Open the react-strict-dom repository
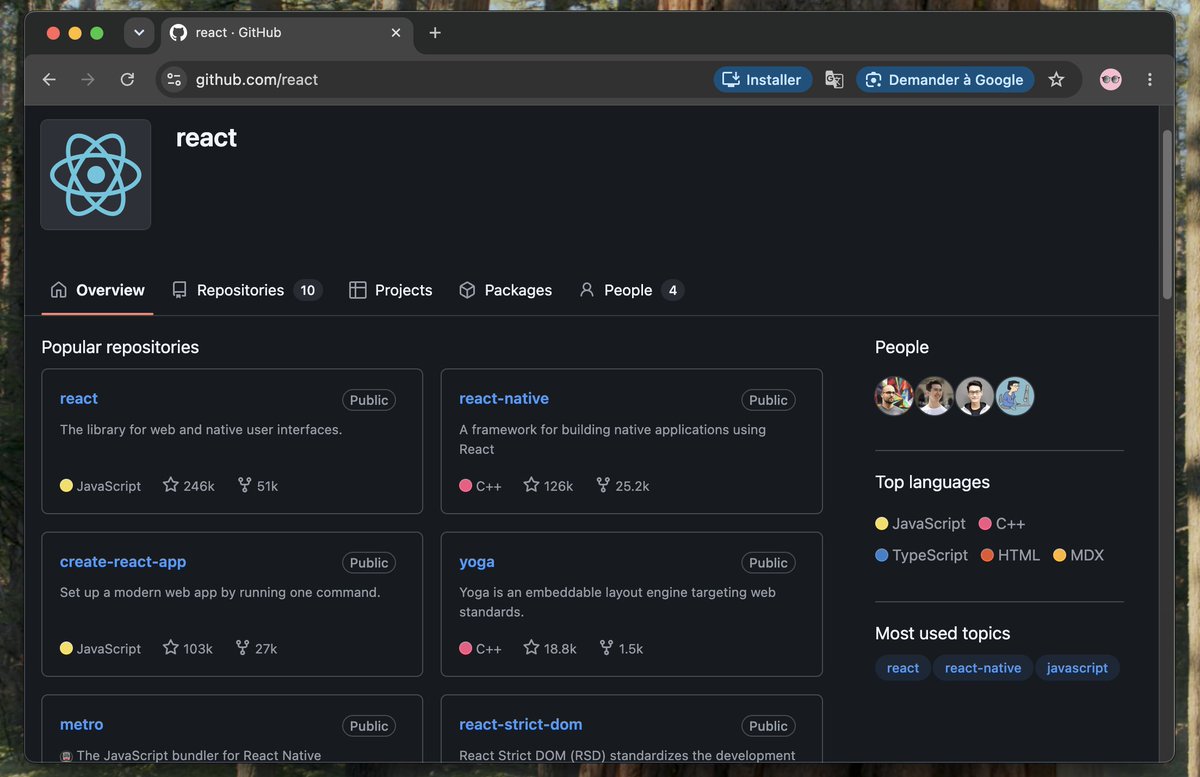The image size is (1200, 777). (521, 724)
